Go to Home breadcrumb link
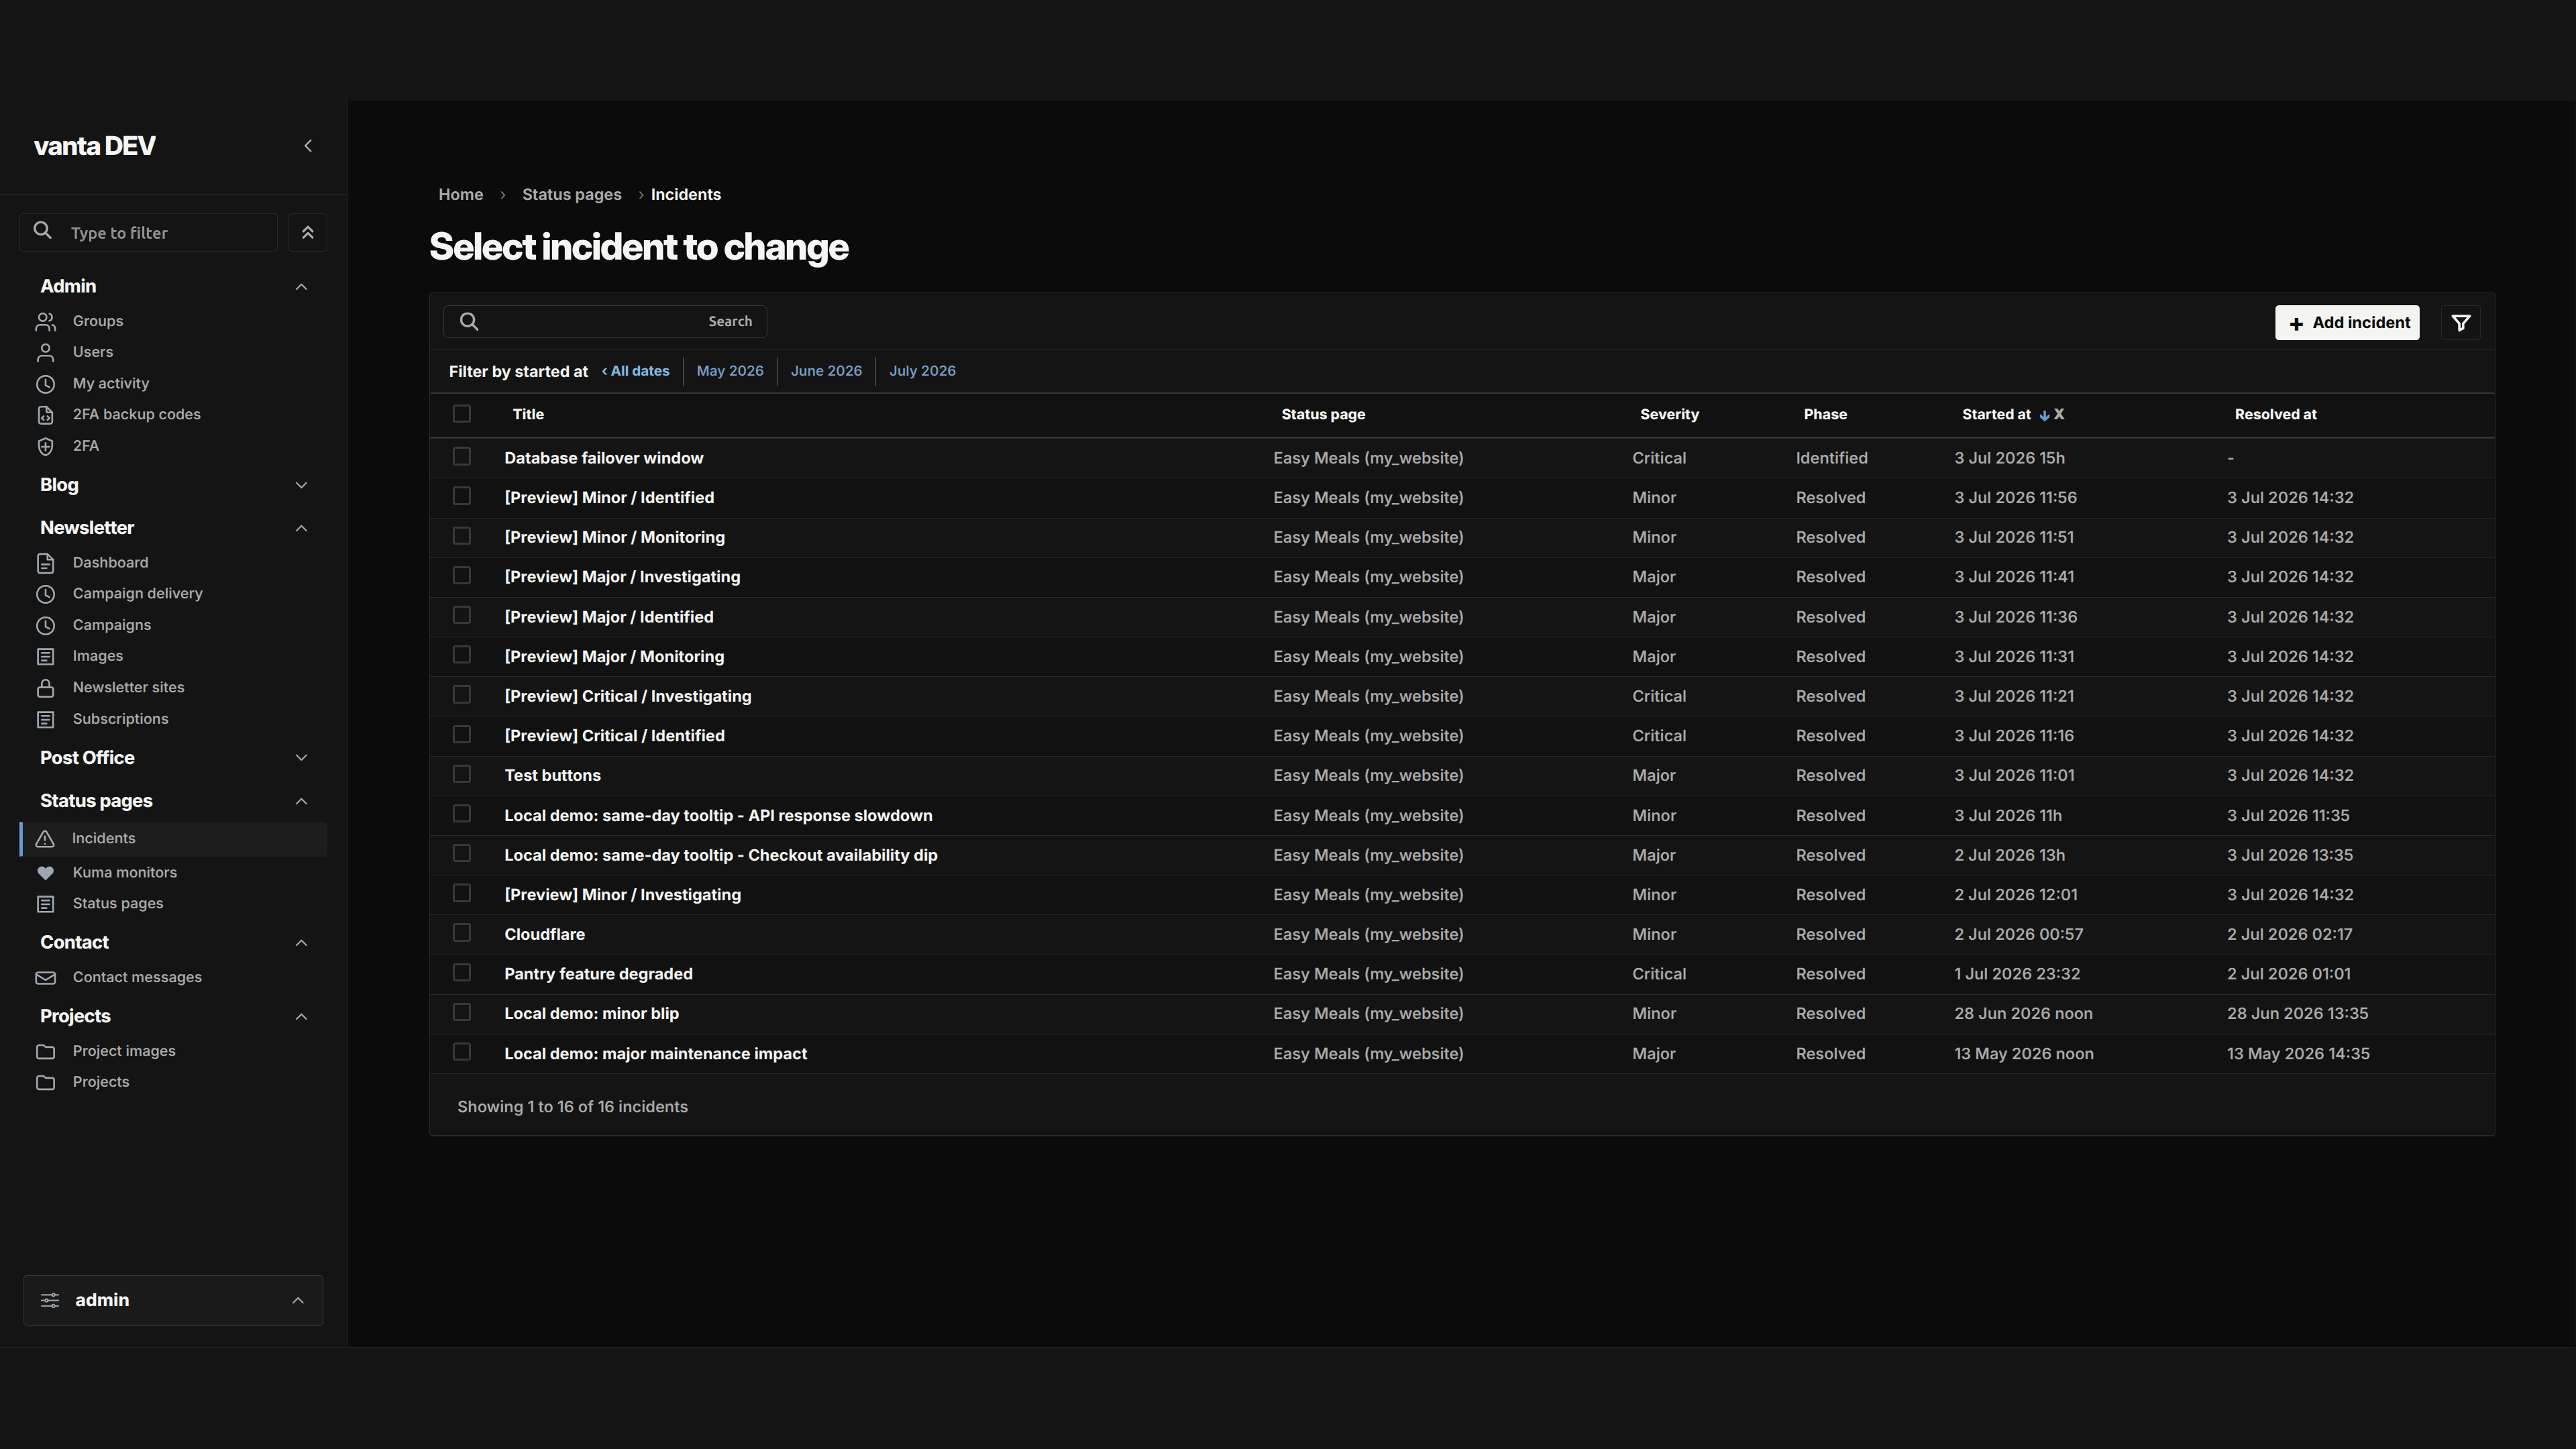 pos(460,195)
